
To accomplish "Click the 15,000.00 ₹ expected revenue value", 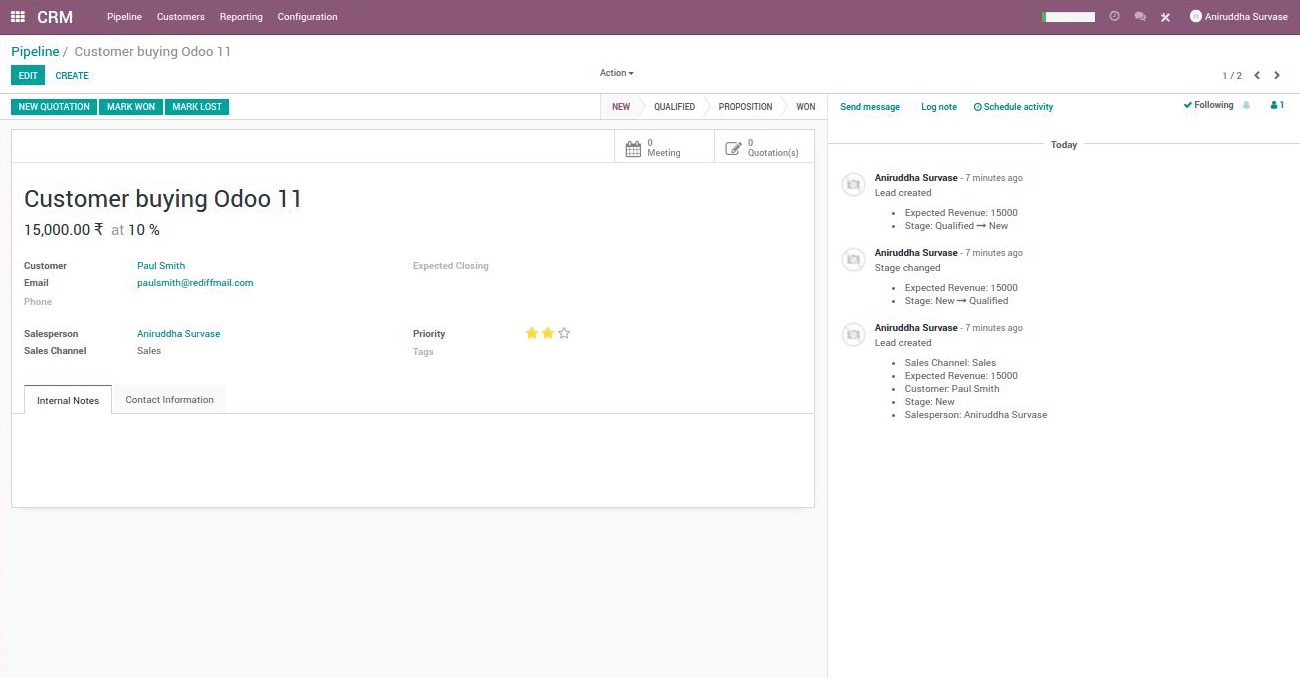I will (x=64, y=230).
